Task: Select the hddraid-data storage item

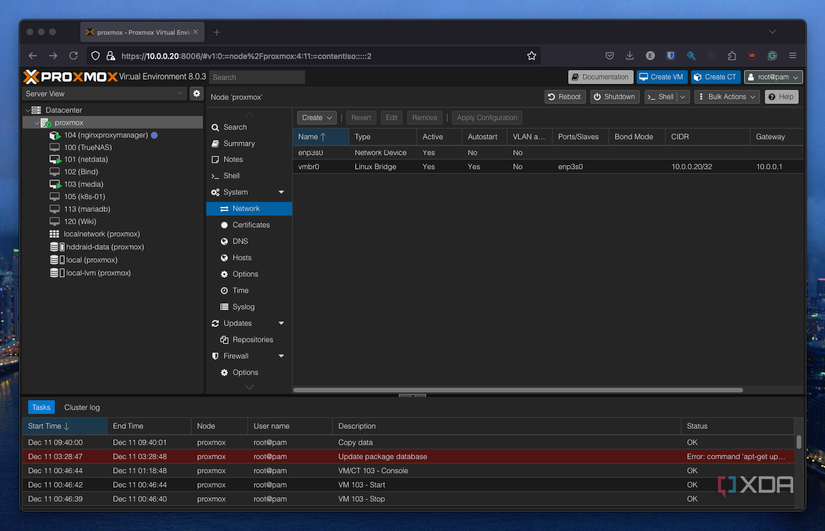Action: coord(104,247)
